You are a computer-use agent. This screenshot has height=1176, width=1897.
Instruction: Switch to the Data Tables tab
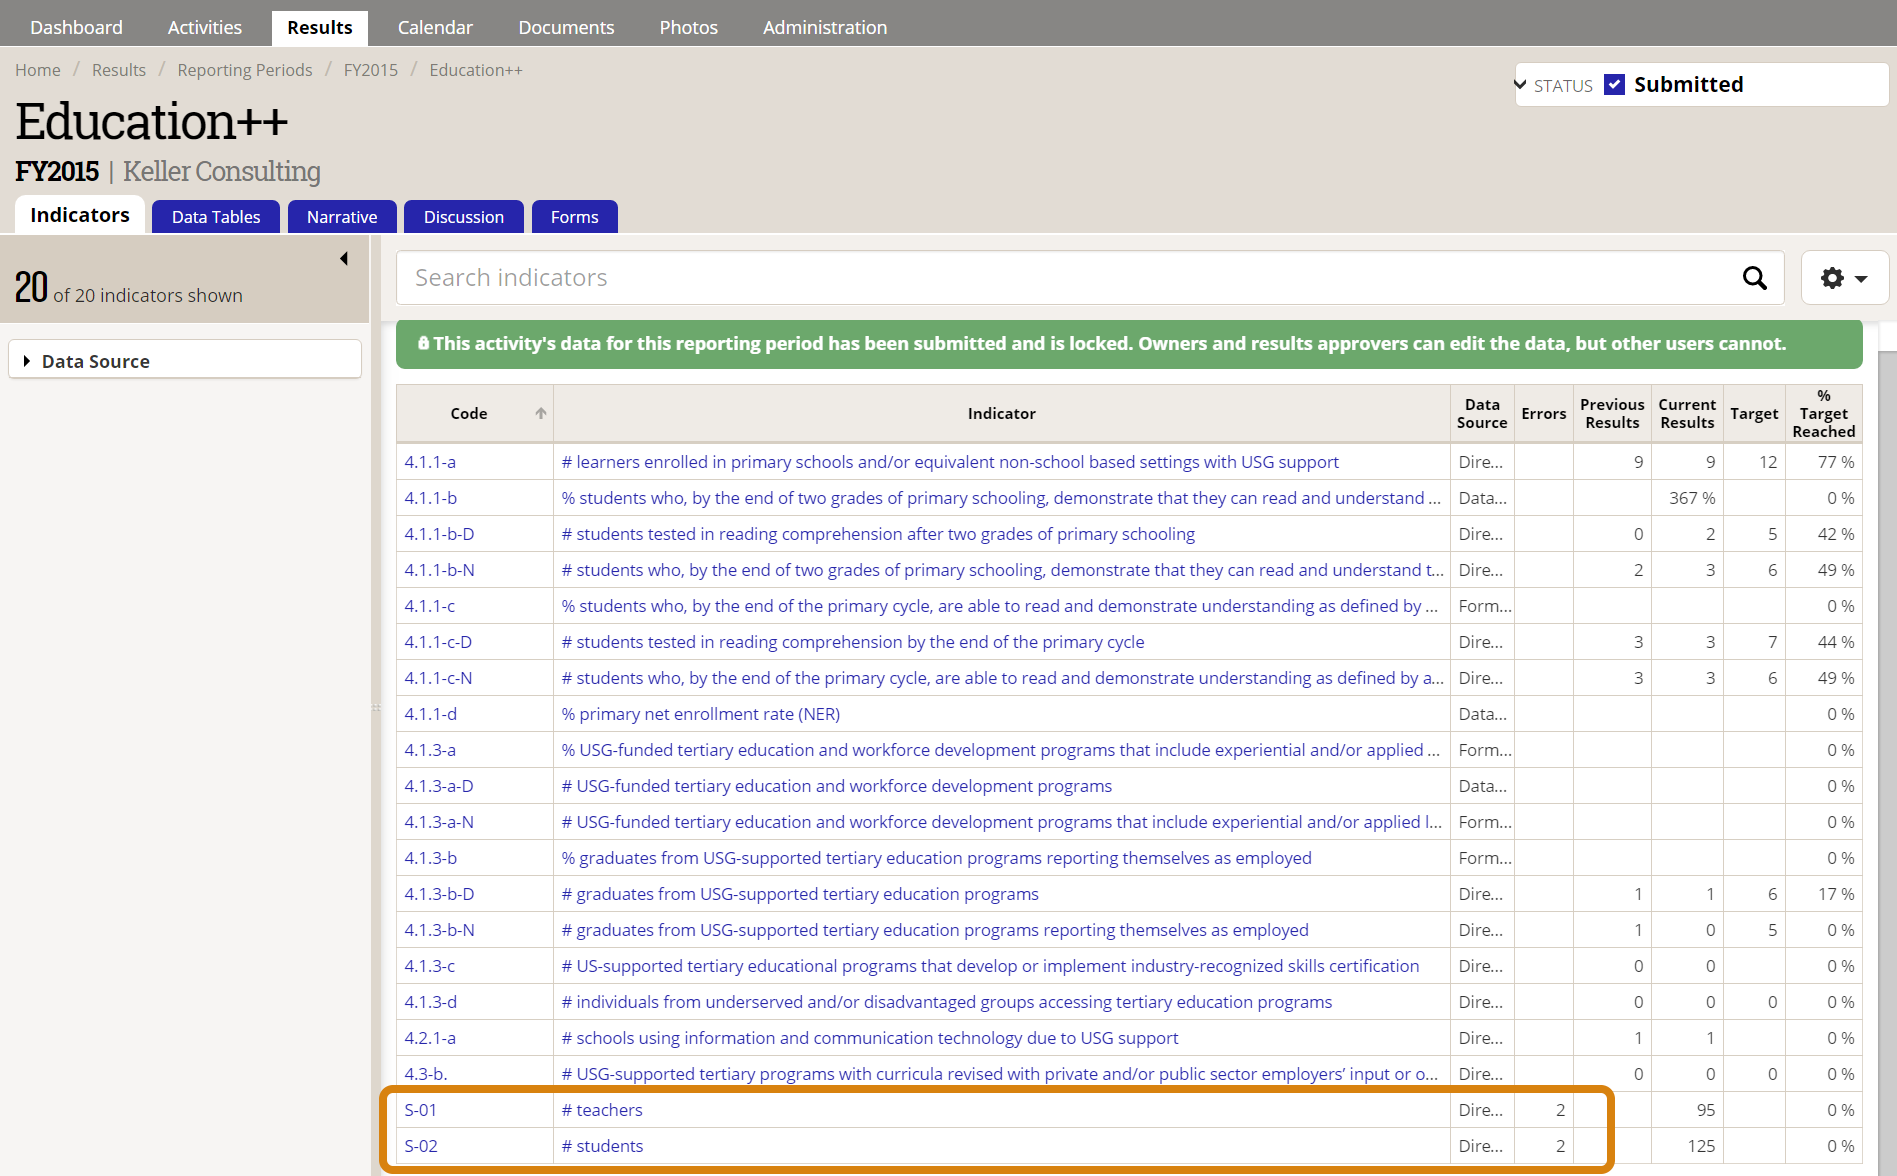(x=216, y=217)
